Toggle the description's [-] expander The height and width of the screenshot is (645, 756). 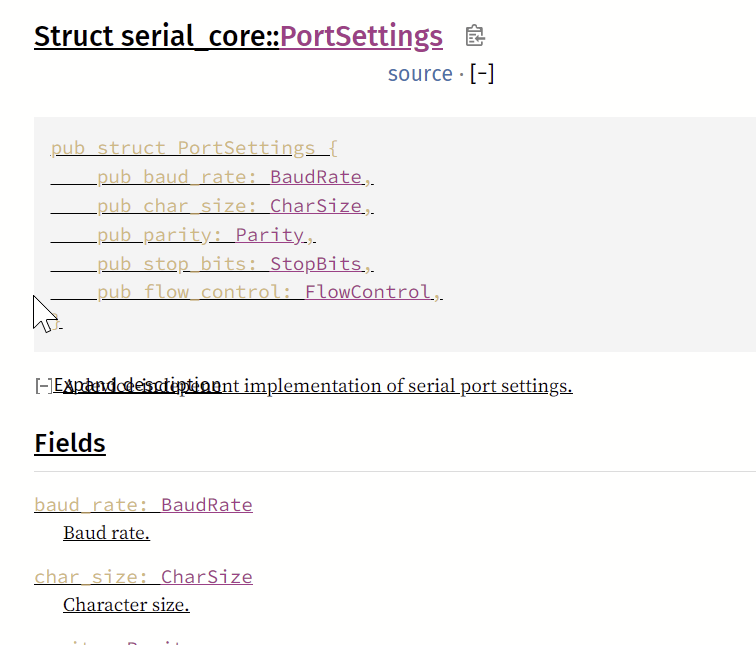click(43, 386)
